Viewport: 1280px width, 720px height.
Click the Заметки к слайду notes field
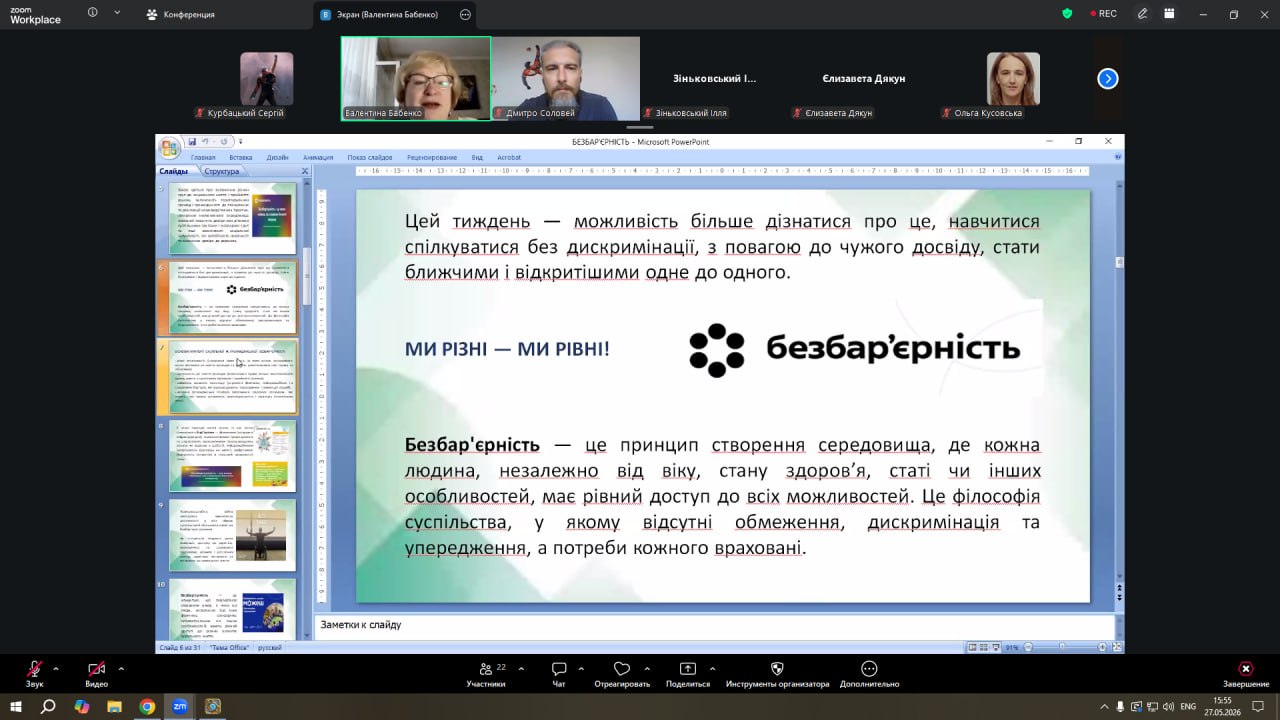click(x=714, y=625)
